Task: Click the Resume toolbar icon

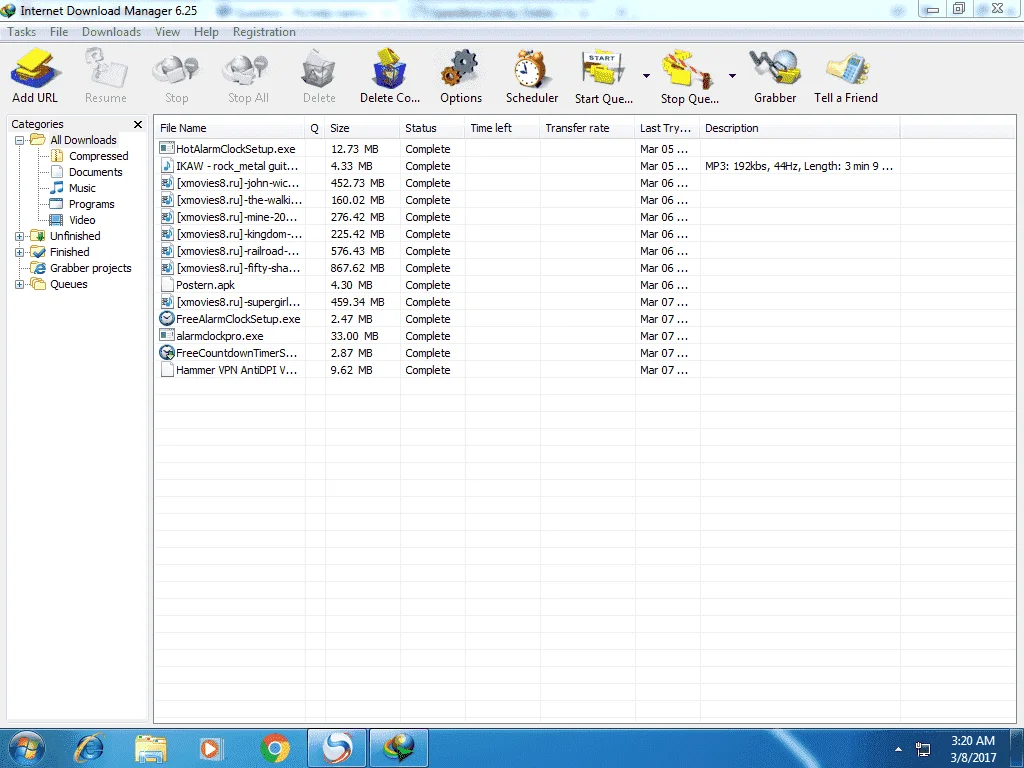Action: [106, 69]
